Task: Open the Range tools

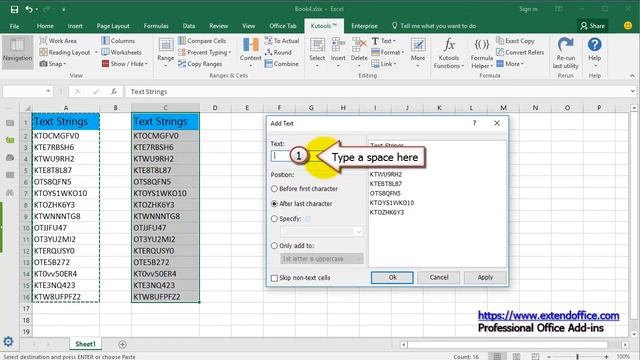Action: click(165, 51)
